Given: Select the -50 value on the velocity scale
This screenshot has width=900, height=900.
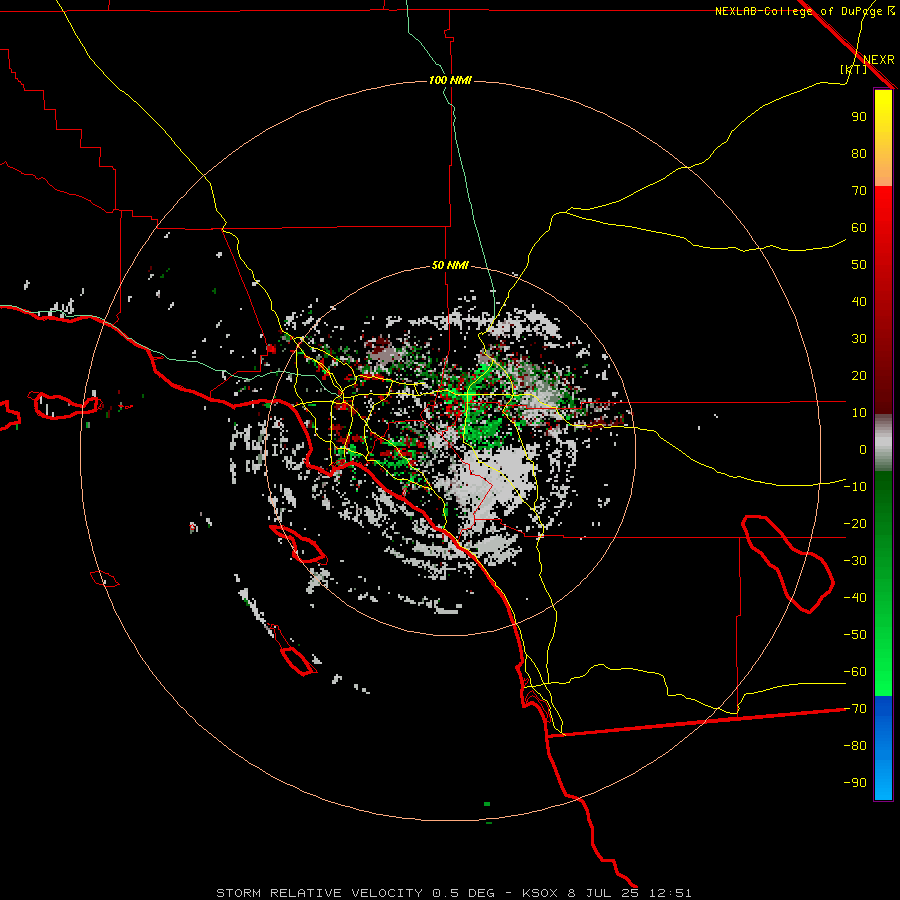Looking at the screenshot, I should (855, 635).
